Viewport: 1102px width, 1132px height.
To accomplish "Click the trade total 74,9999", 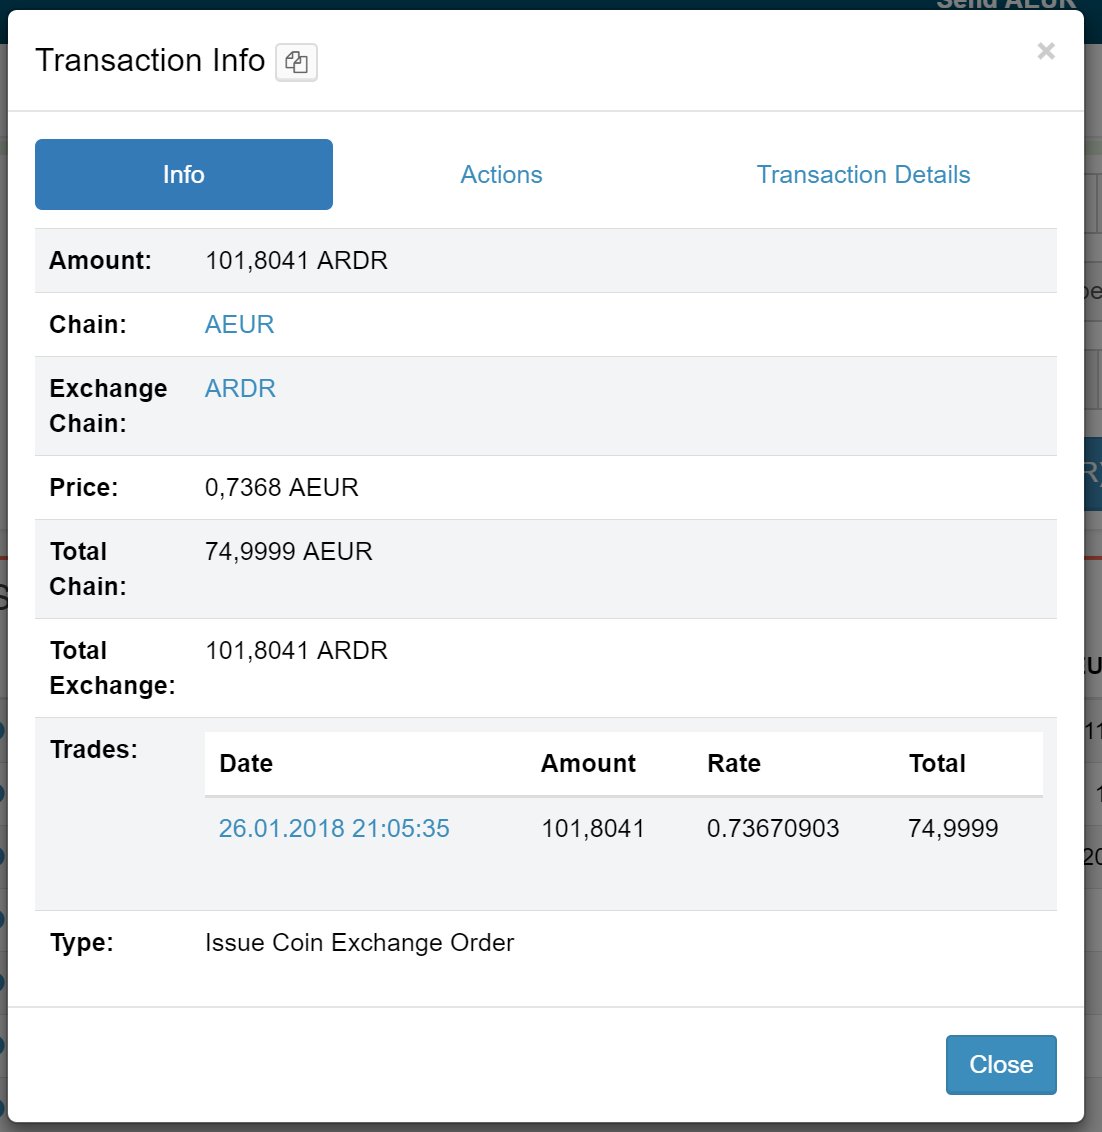I will point(953,828).
